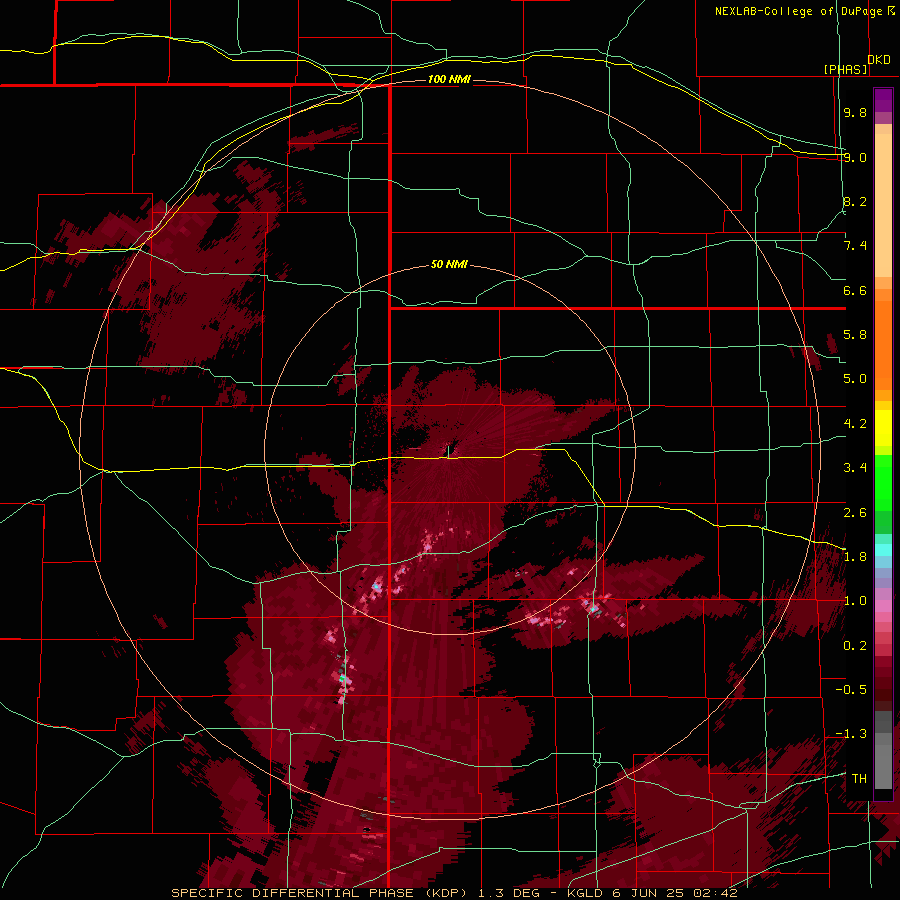Click the -1.3 value on color scale
Screen dimensions: 900x900
pyautogui.click(x=851, y=734)
